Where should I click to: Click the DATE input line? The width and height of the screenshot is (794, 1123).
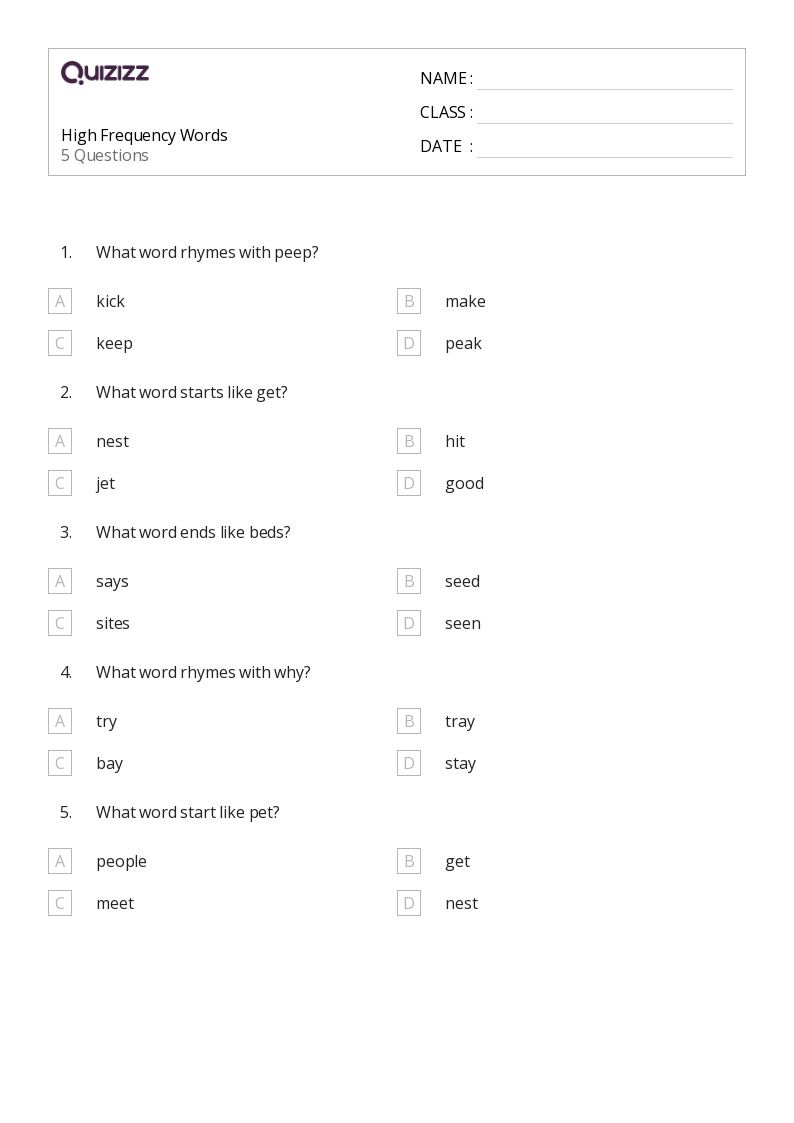pos(604,147)
